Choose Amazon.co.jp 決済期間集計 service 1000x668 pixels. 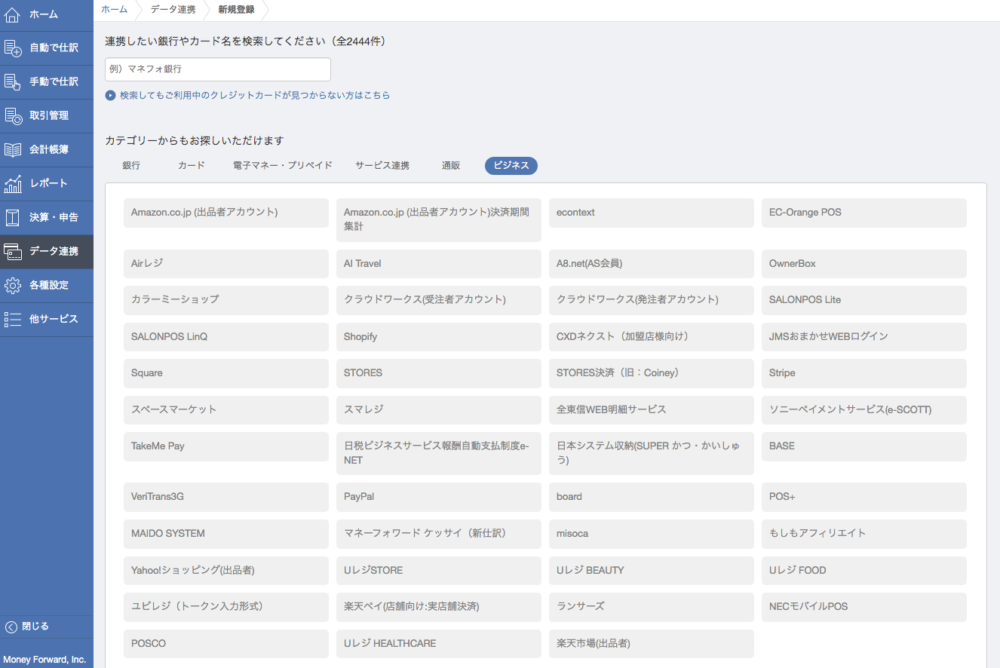pyautogui.click(x=439, y=219)
